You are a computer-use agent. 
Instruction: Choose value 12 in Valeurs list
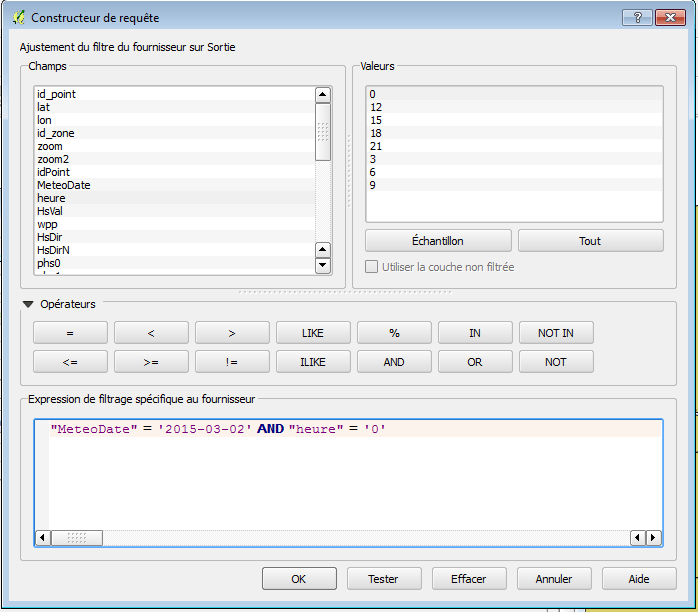click(x=376, y=107)
